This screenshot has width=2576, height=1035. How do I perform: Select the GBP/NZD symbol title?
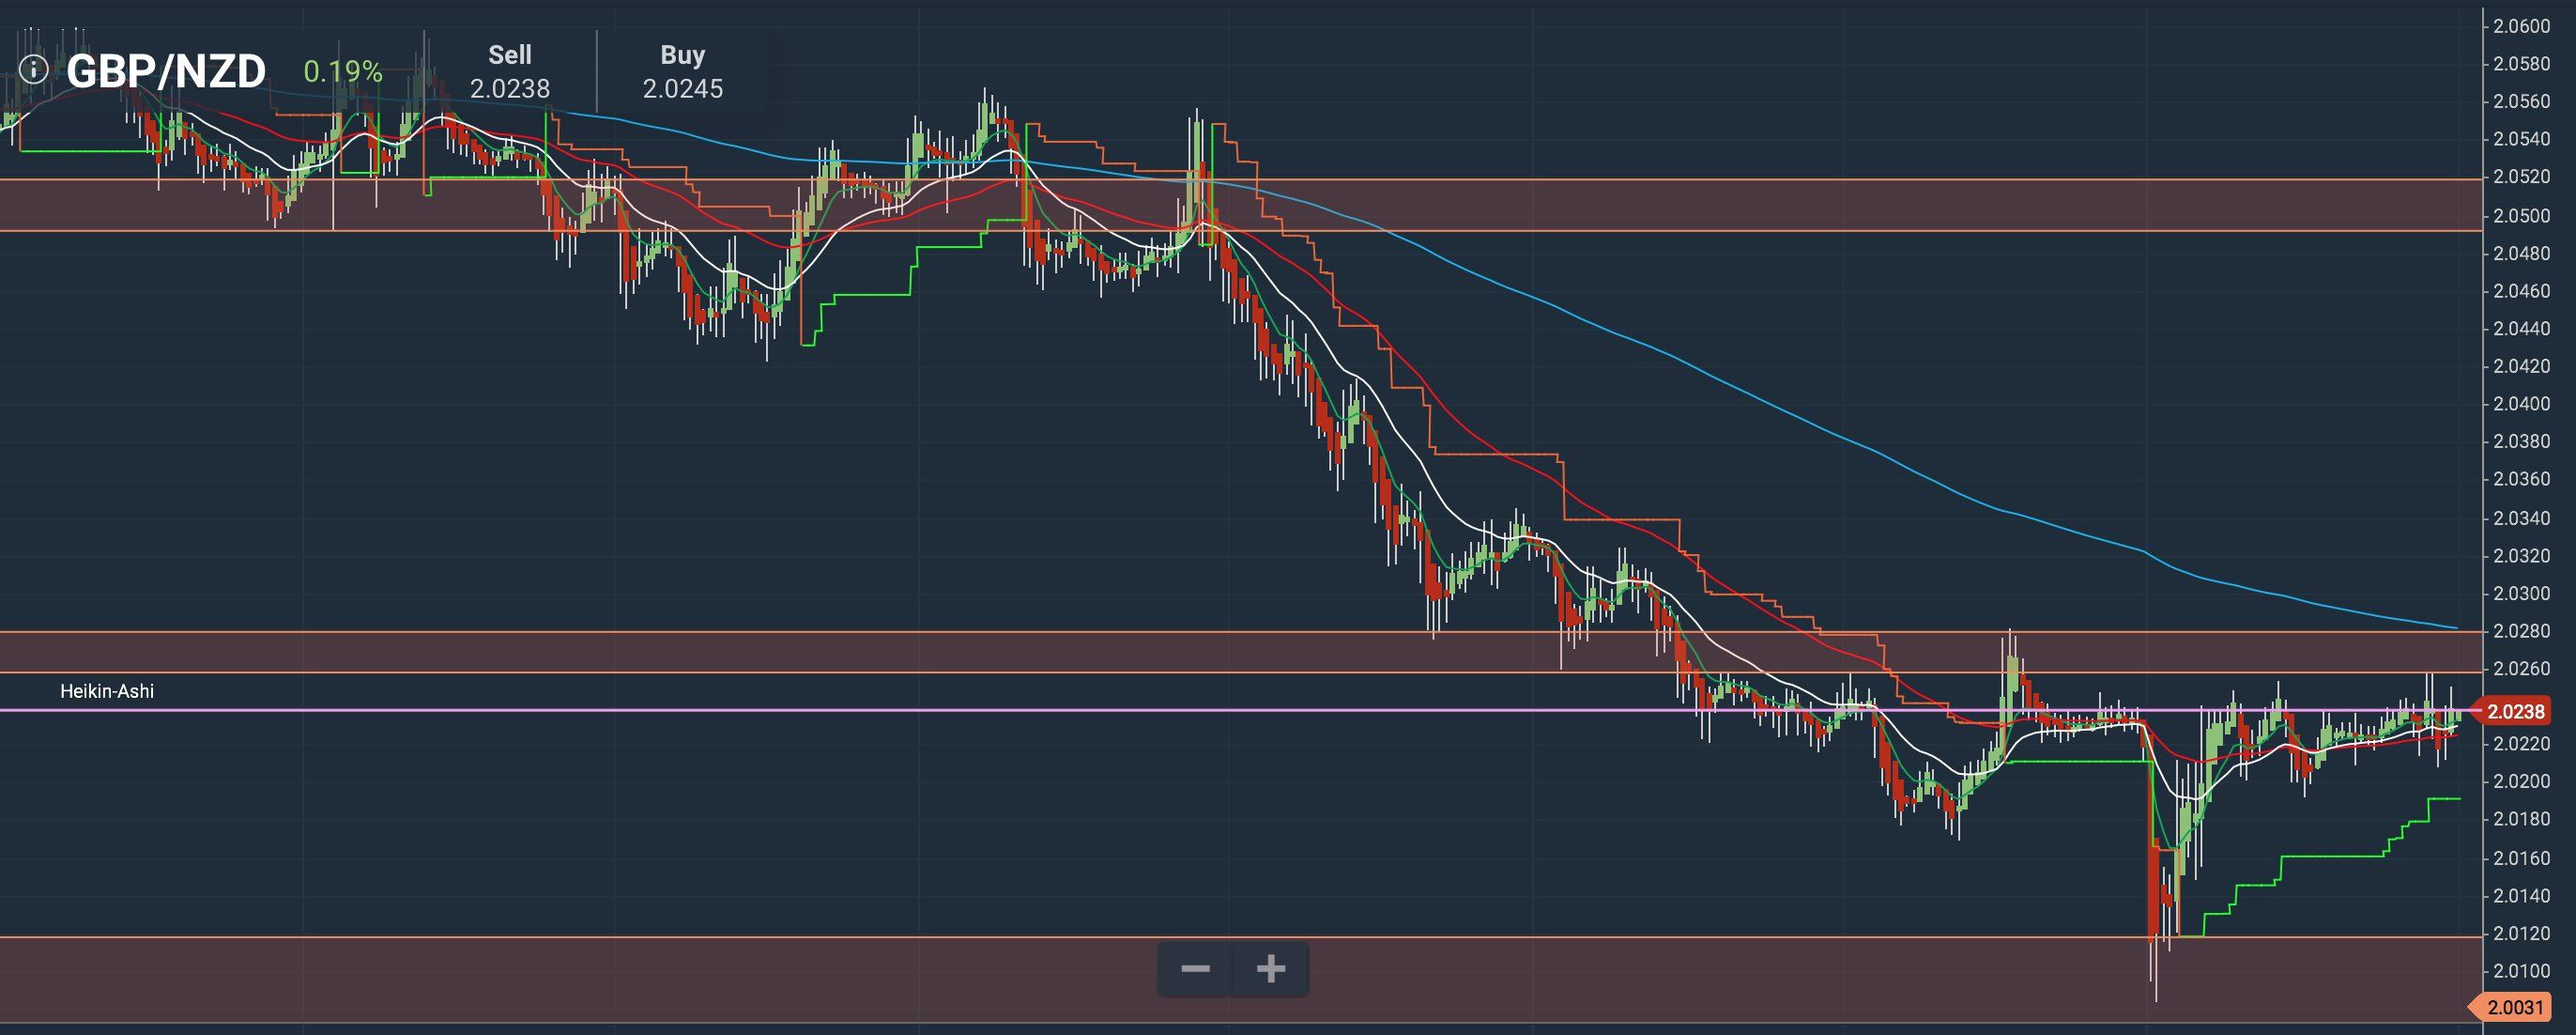166,71
